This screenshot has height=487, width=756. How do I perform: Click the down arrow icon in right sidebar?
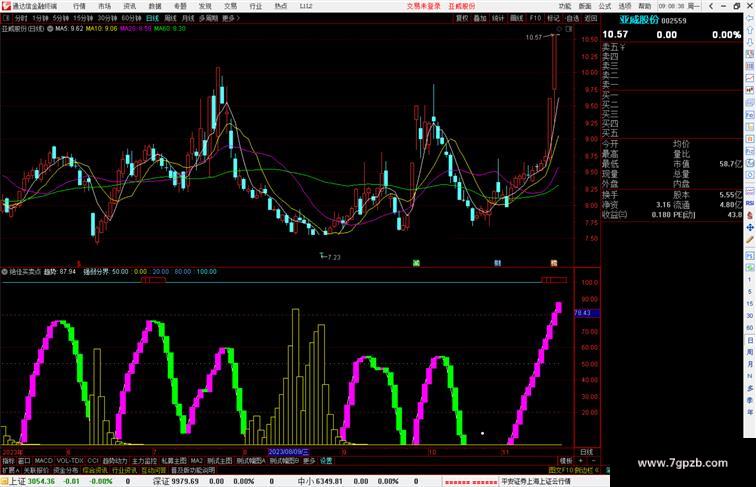pyautogui.click(x=750, y=43)
